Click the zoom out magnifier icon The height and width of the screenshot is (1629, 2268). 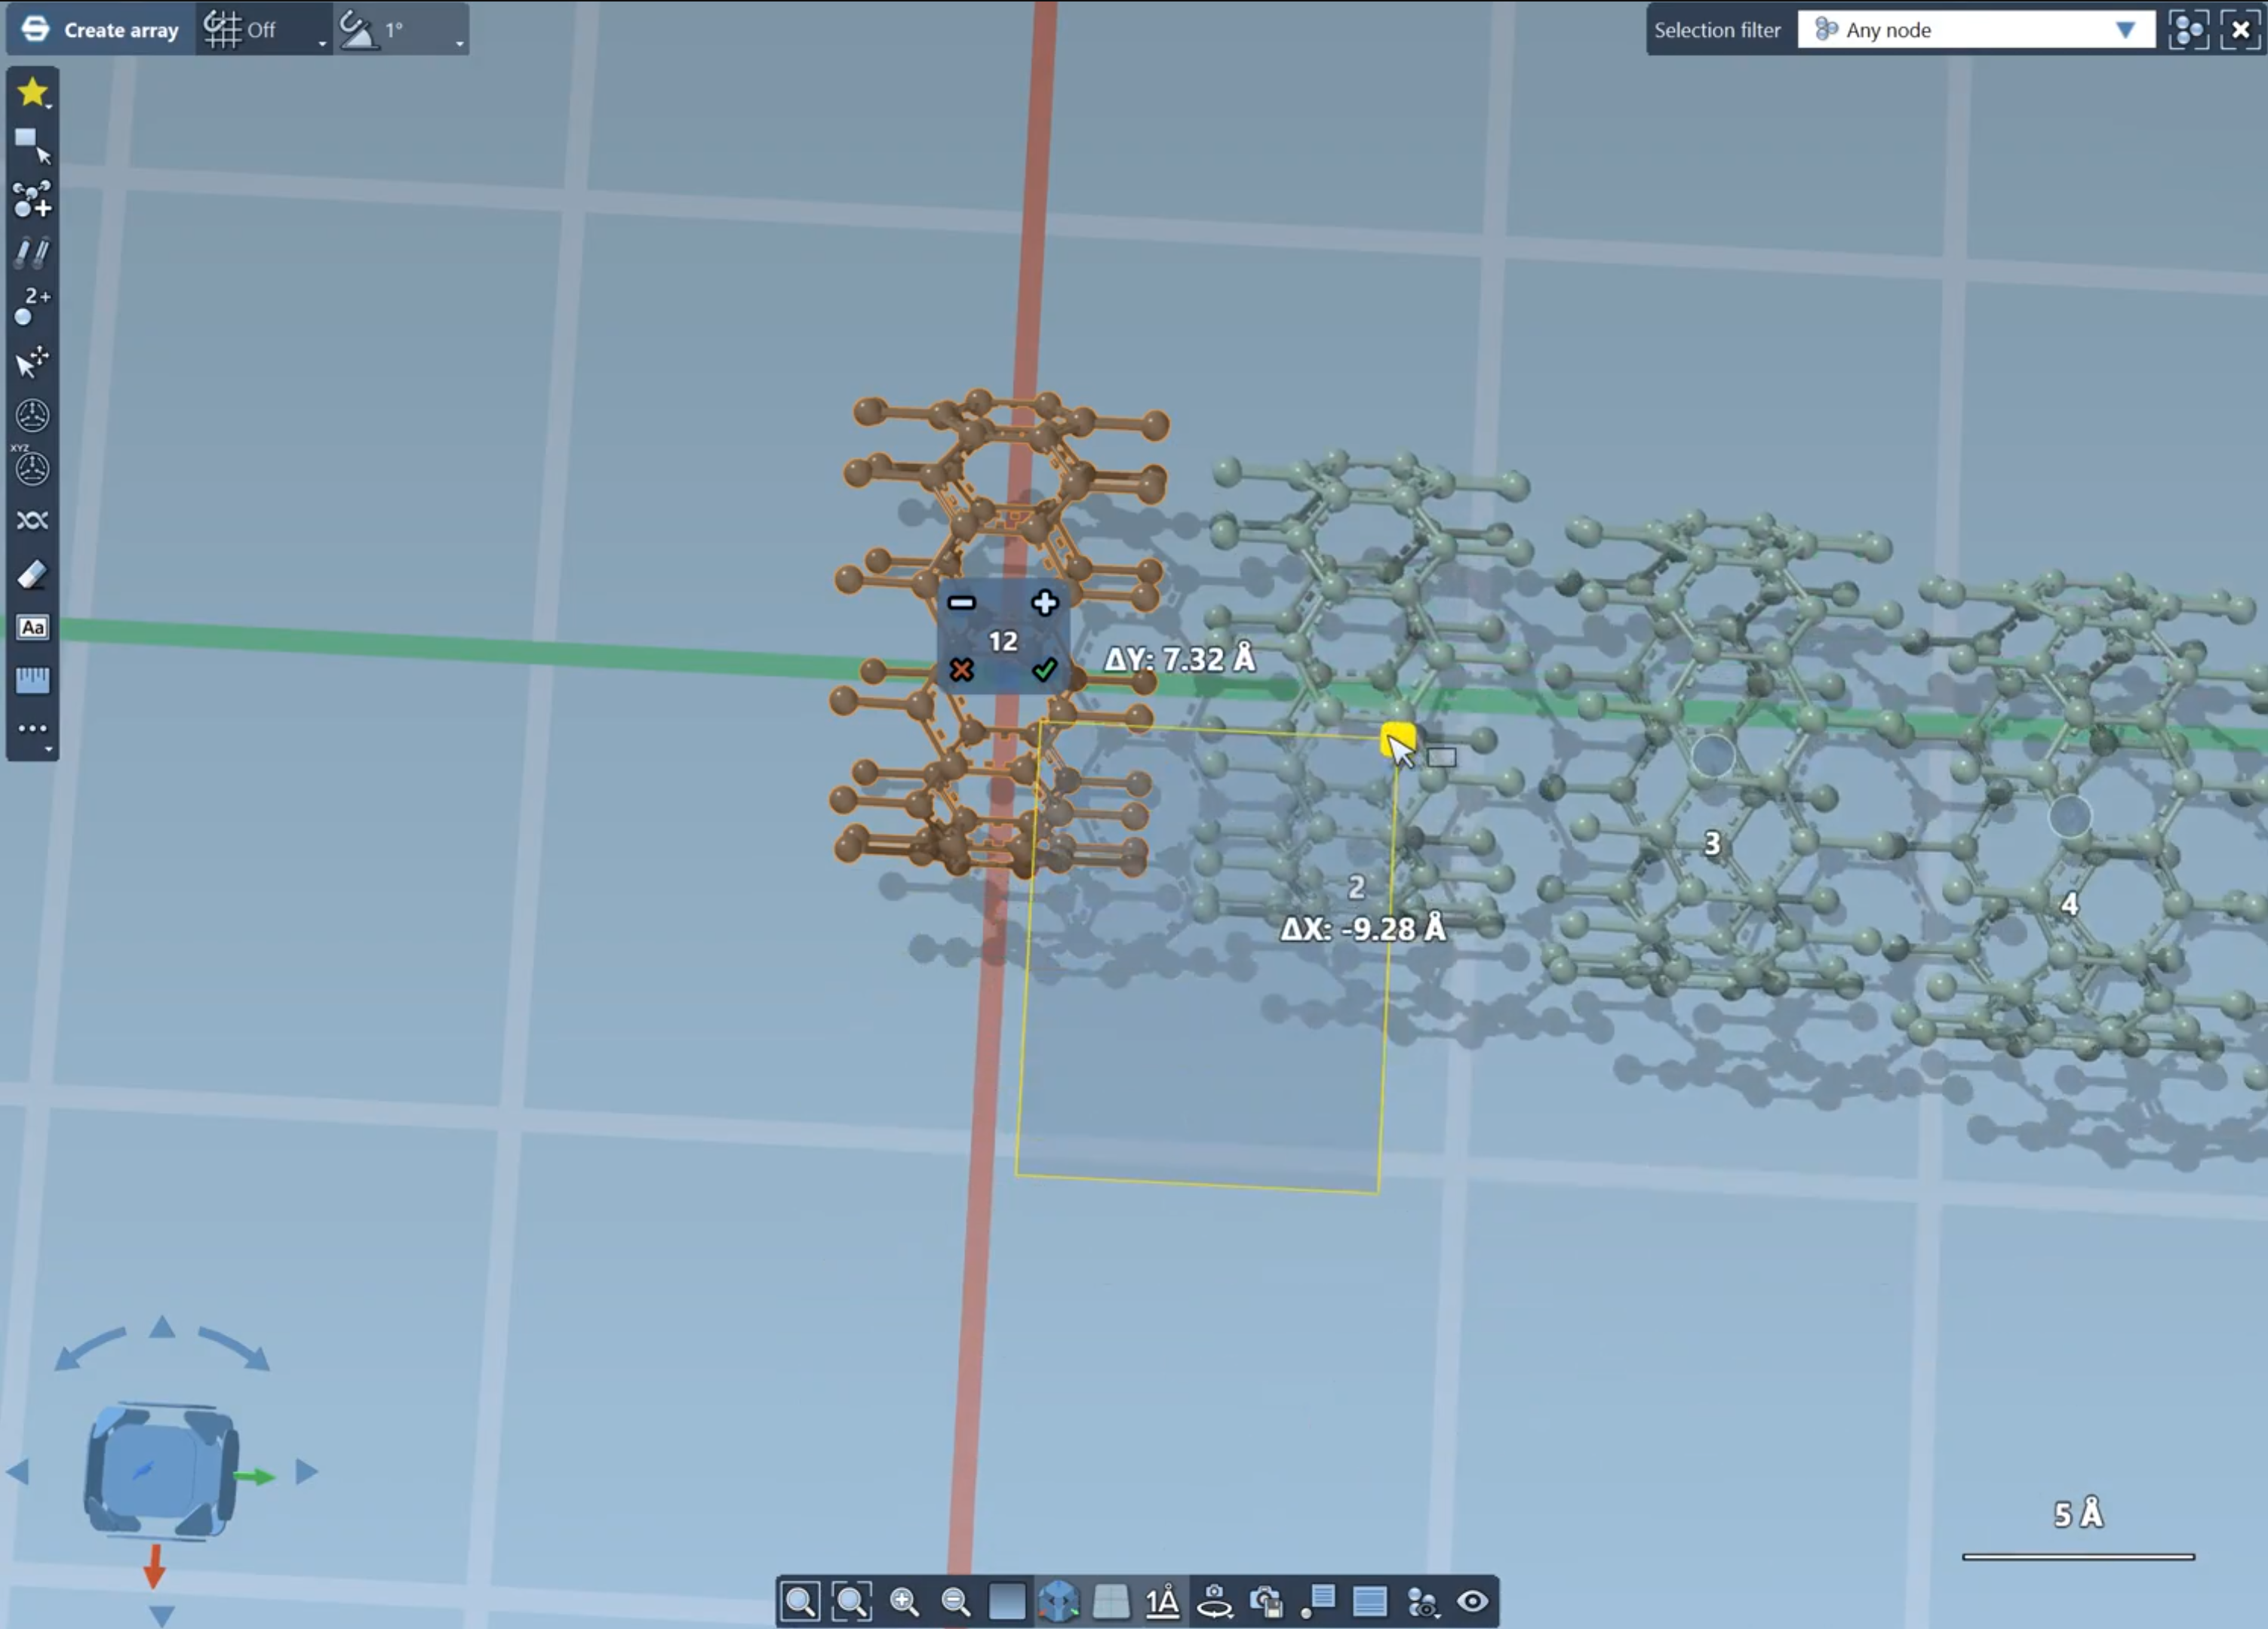955,1601
